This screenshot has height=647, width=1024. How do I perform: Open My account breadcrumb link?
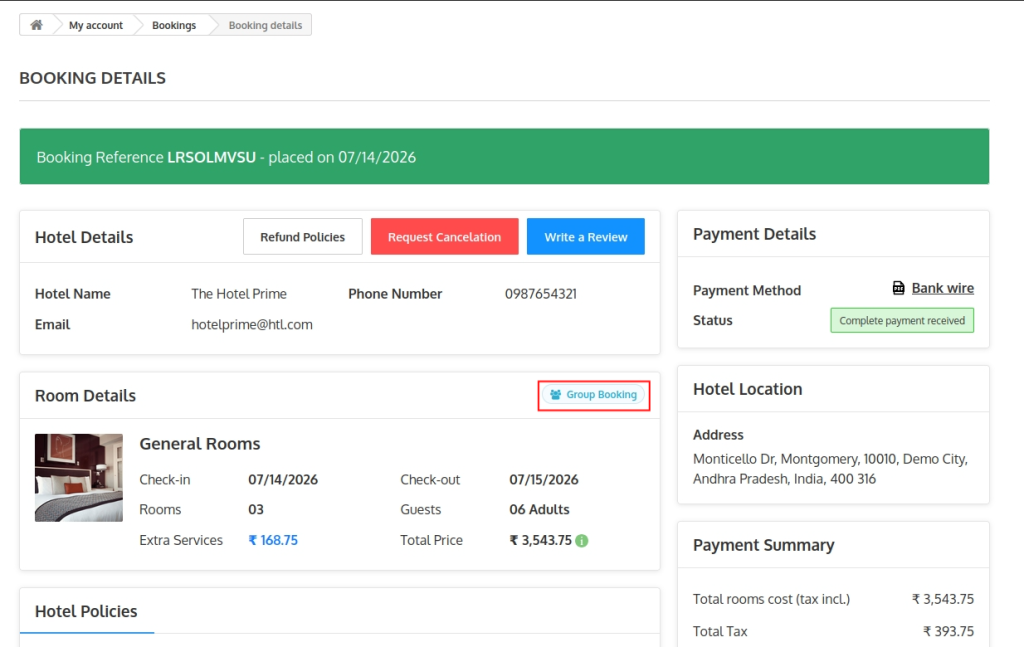(95, 25)
